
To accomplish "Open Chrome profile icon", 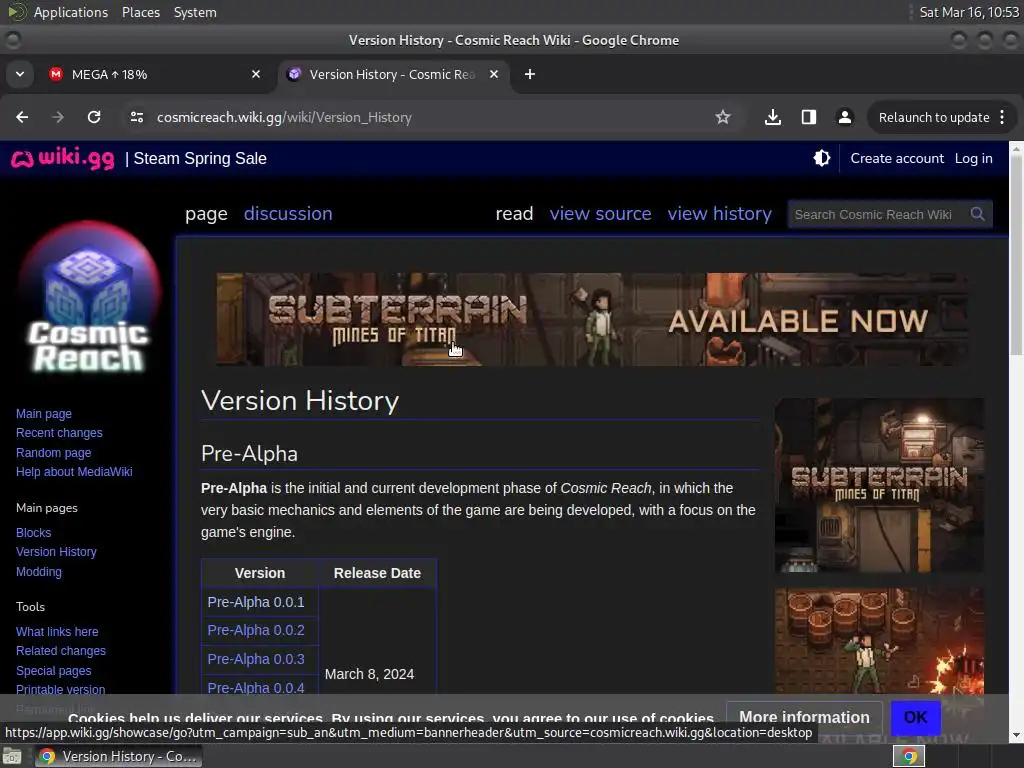I will (x=844, y=117).
